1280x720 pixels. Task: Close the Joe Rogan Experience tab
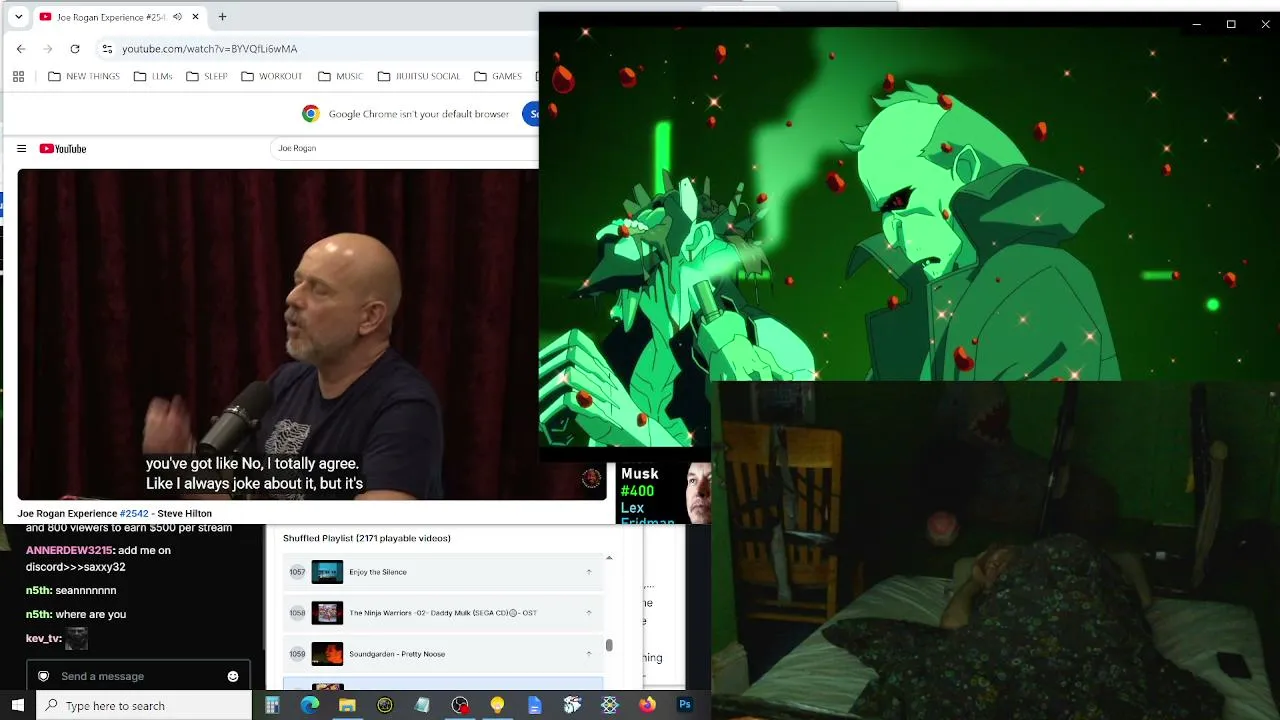click(195, 17)
